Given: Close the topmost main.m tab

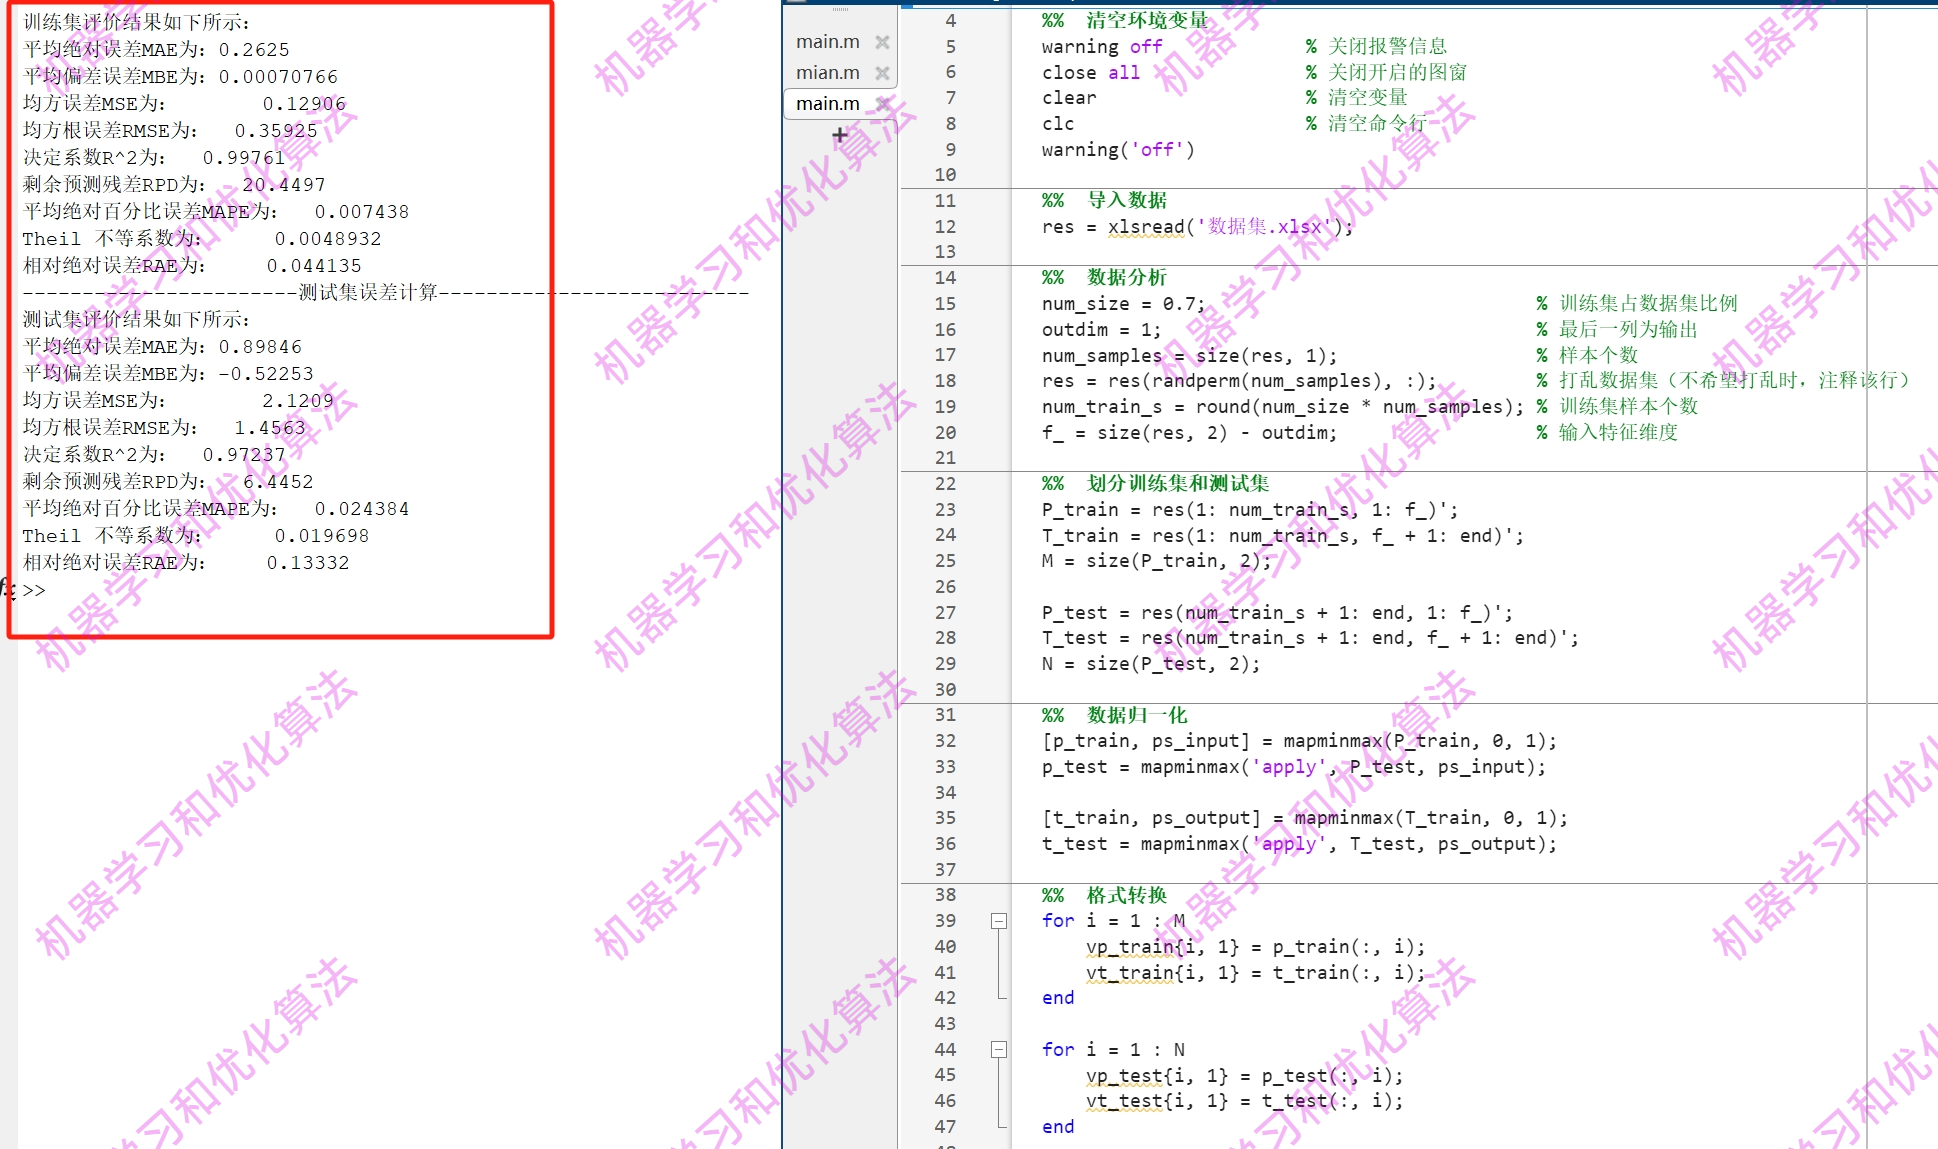Looking at the screenshot, I should click(882, 42).
